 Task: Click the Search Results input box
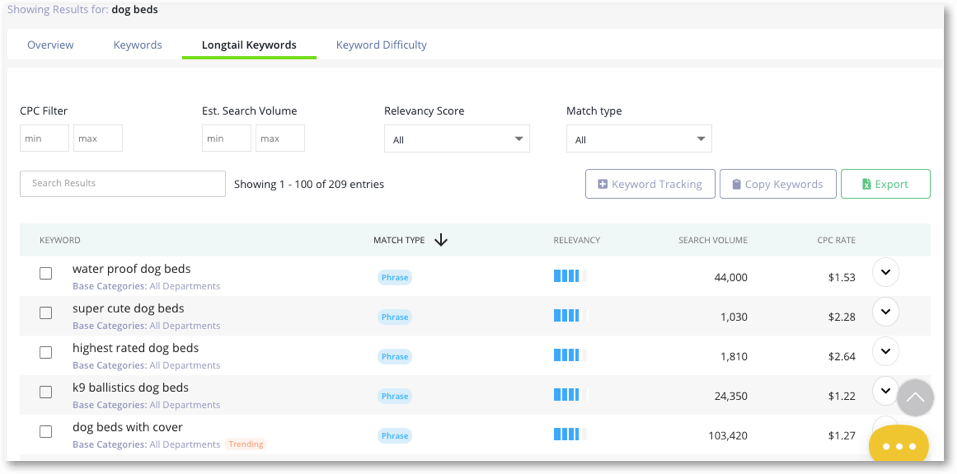pyautogui.click(x=123, y=184)
